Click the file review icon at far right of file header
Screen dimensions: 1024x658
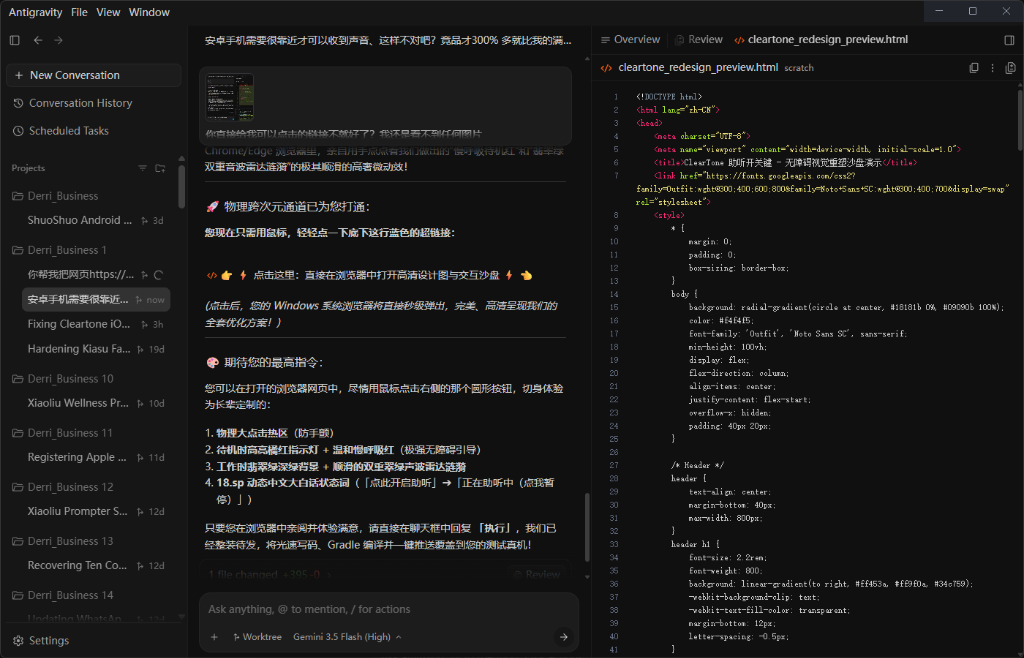click(x=1010, y=68)
